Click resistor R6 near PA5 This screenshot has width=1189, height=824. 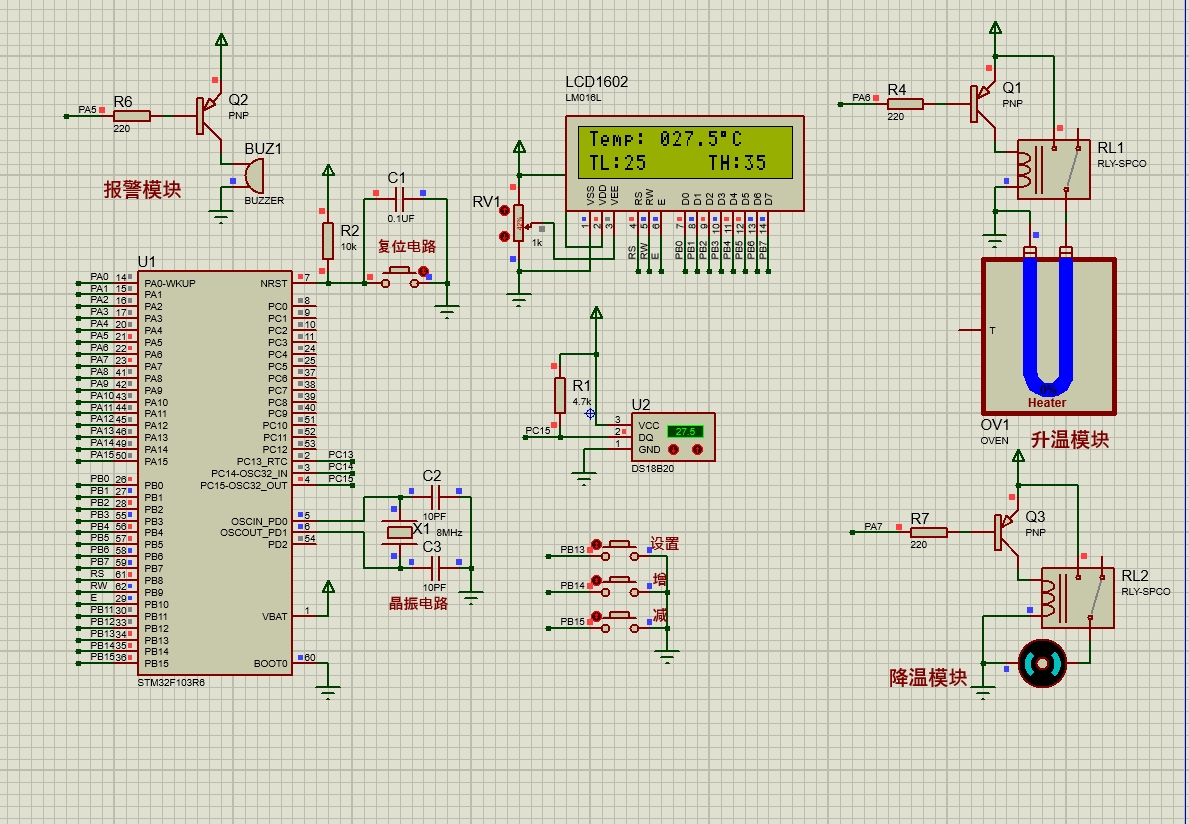(132, 116)
